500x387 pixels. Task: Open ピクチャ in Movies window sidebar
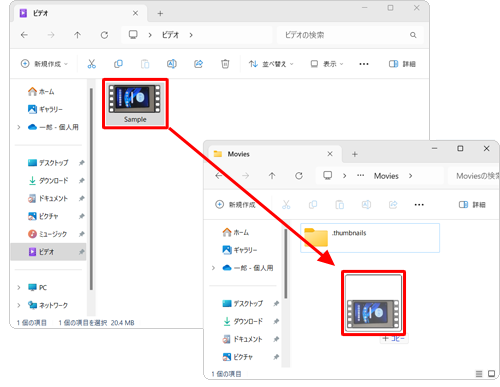(x=238, y=357)
